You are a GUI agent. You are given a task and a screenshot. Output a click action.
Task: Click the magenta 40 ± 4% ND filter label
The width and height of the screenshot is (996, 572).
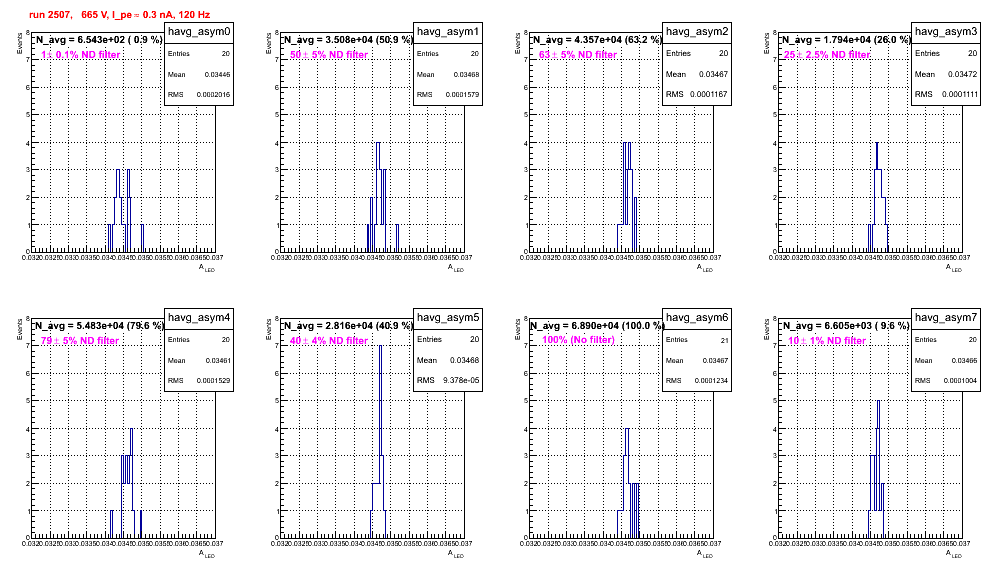click(x=329, y=341)
